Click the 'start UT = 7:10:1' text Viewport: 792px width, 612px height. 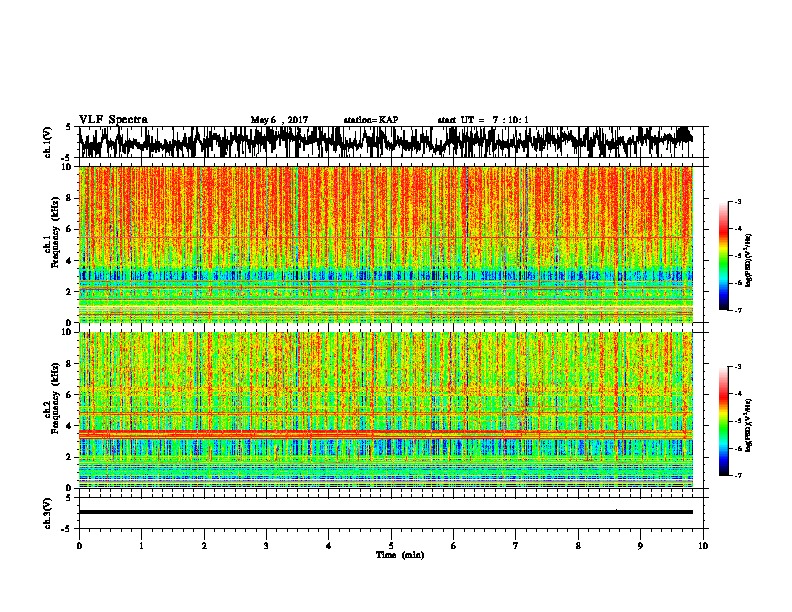[483, 120]
